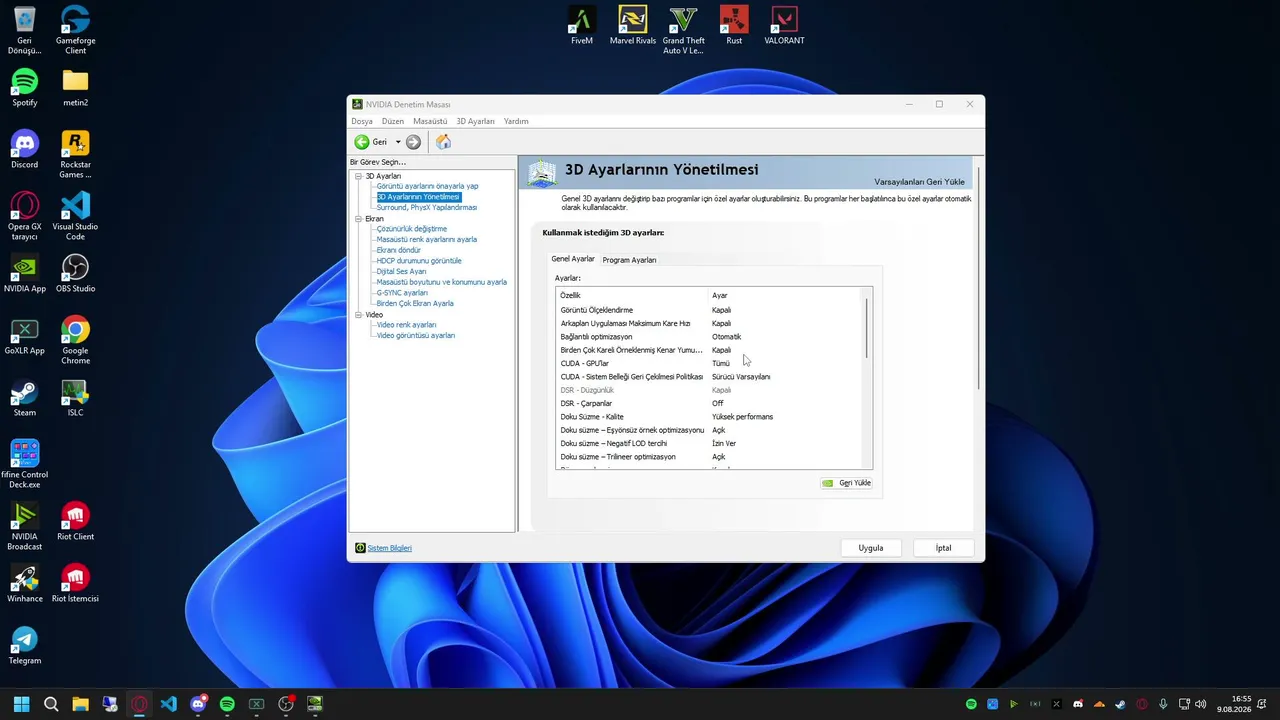1280x720 pixels.
Task: Select the GoXLR App desktop icon
Action: pyautogui.click(x=25, y=336)
